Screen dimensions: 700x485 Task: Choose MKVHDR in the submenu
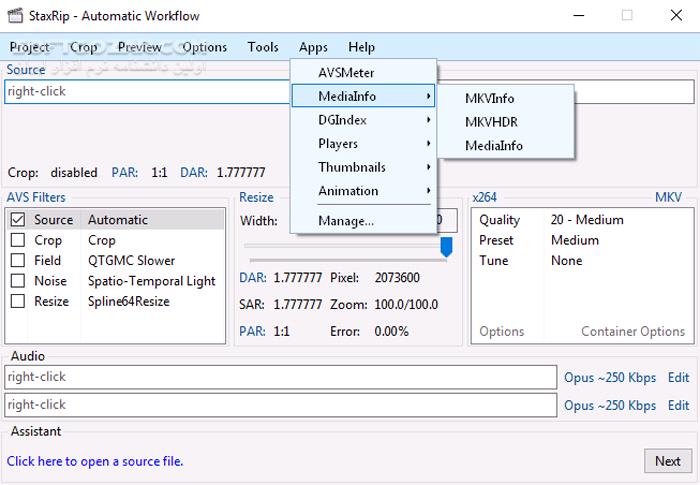491,122
